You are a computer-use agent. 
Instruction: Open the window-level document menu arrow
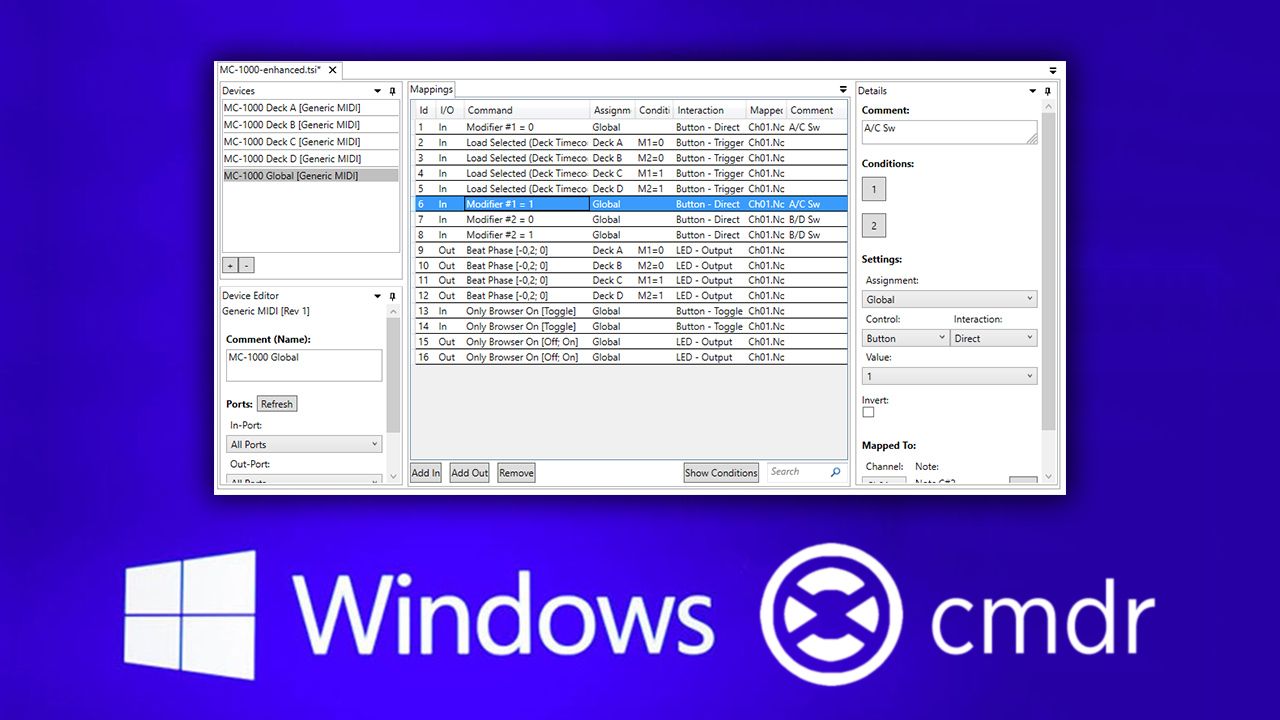click(x=1053, y=71)
